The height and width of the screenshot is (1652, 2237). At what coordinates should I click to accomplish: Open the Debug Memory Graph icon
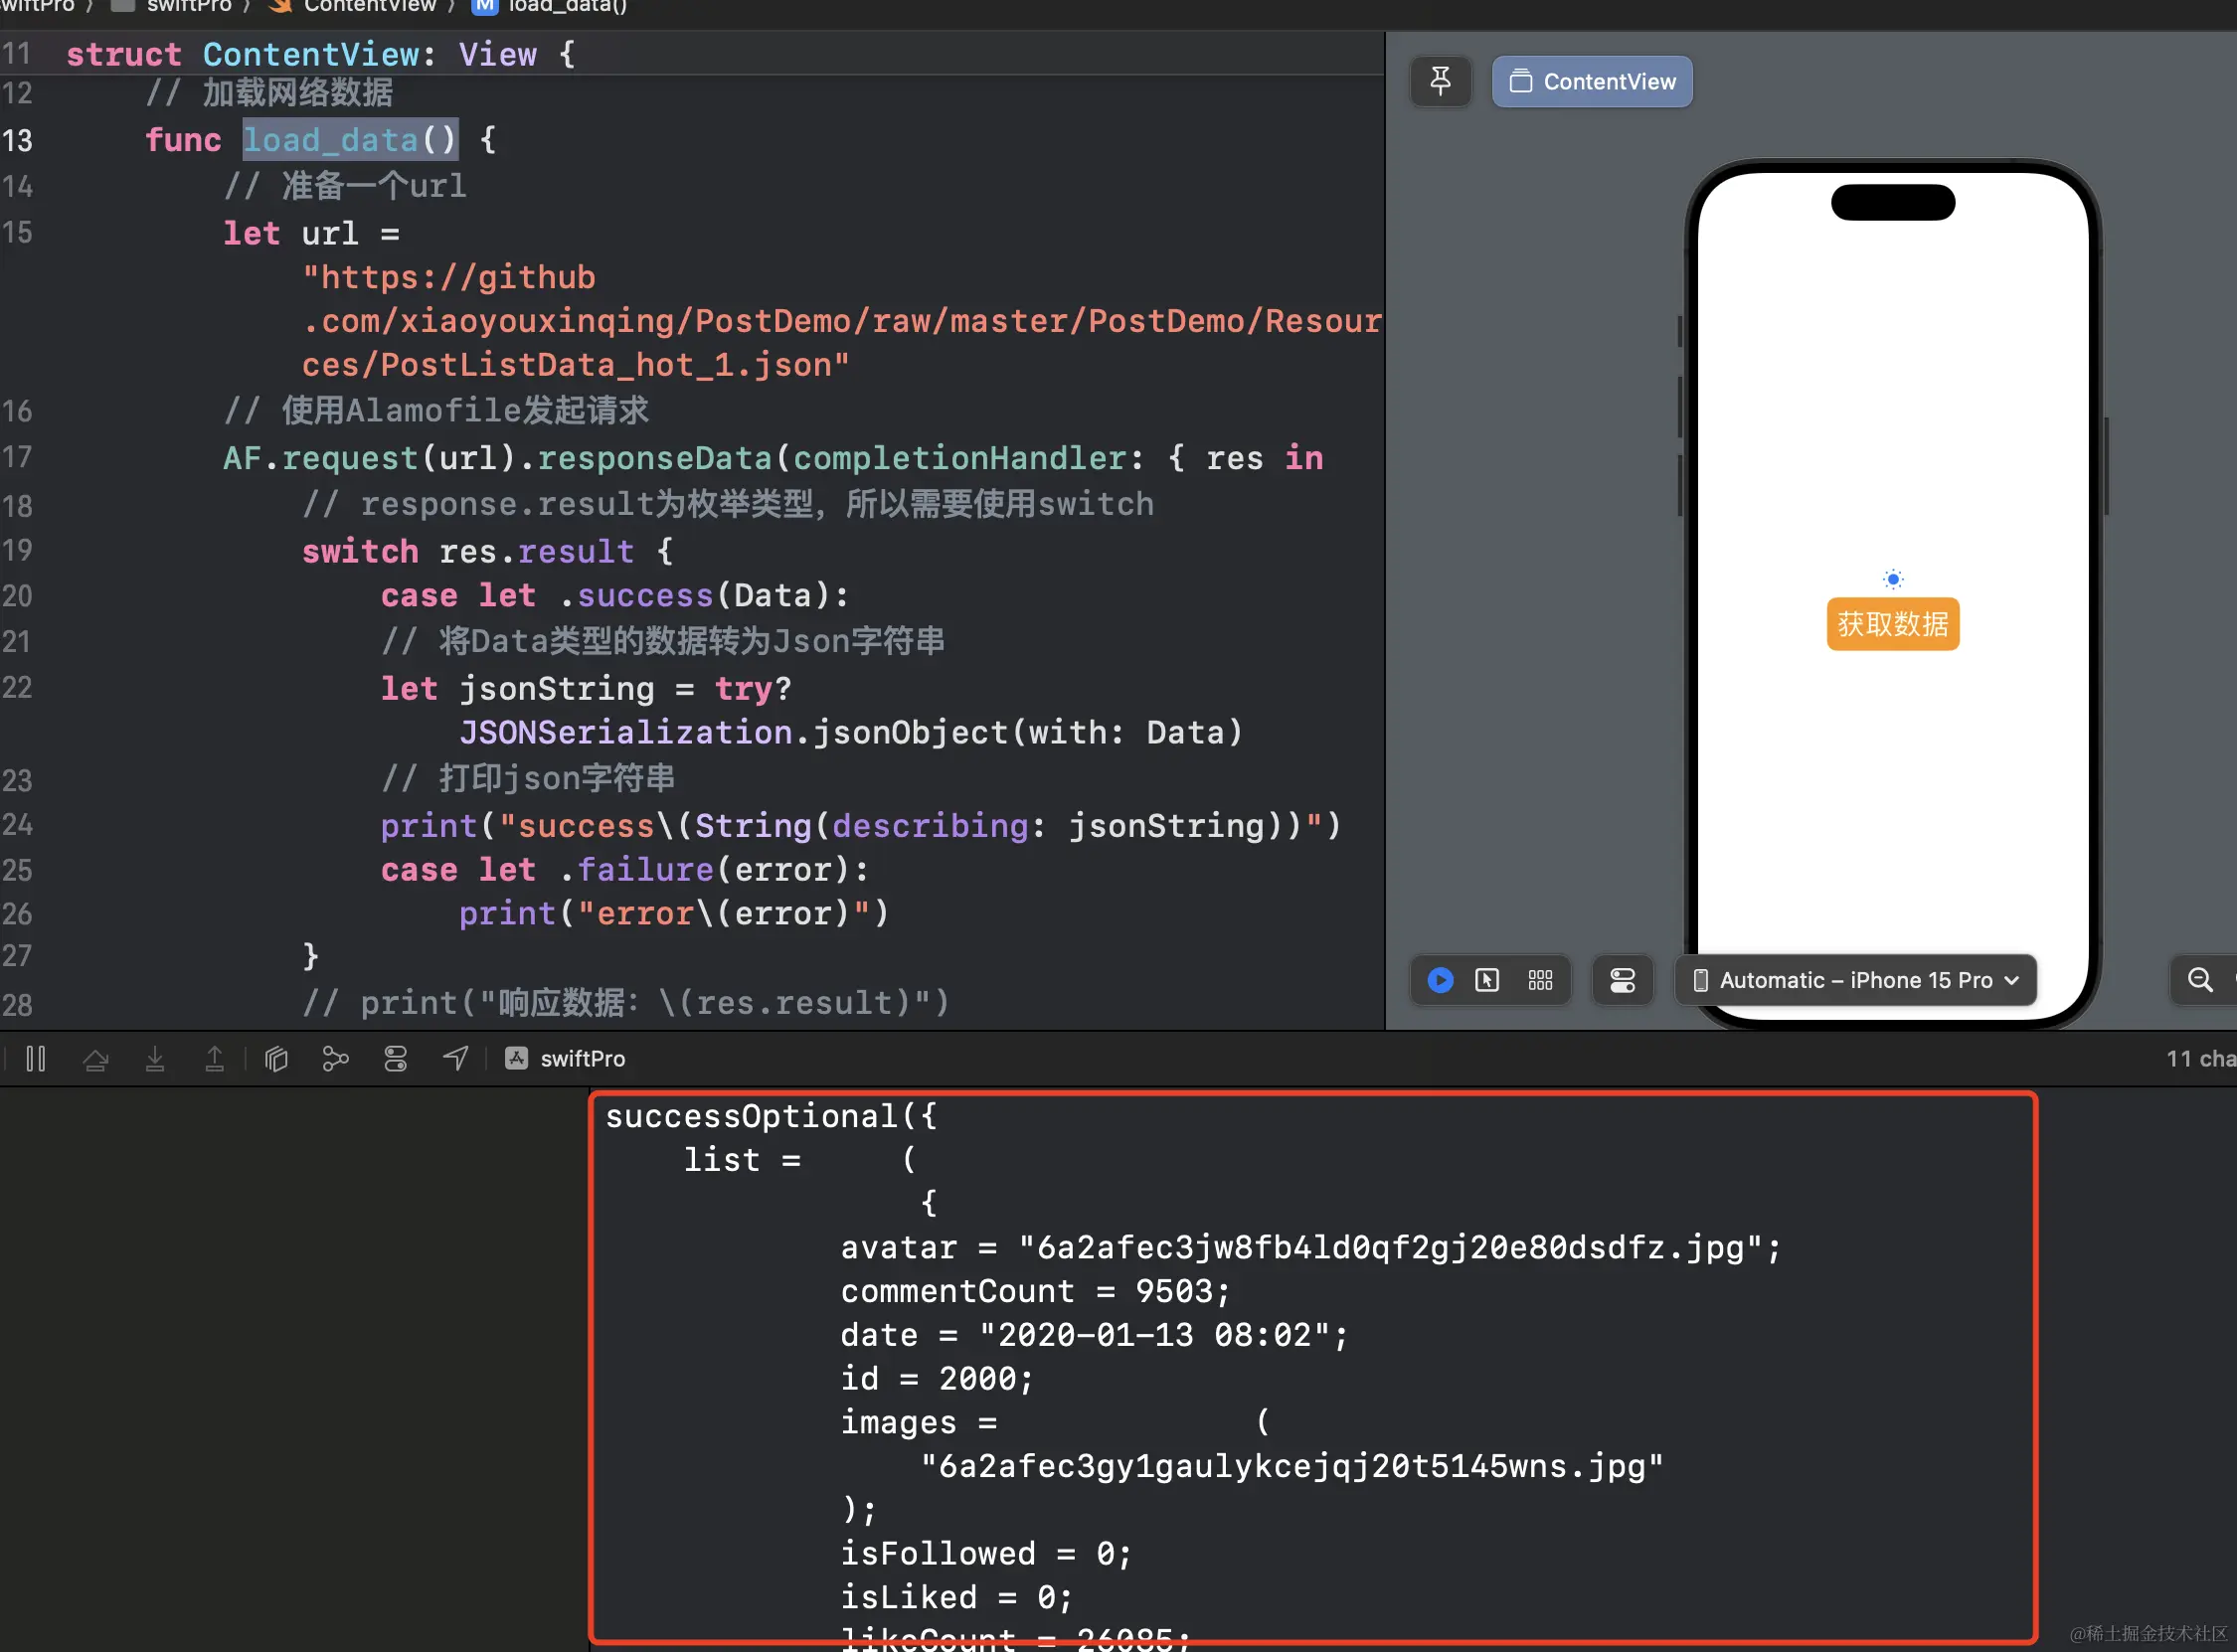coord(335,1058)
